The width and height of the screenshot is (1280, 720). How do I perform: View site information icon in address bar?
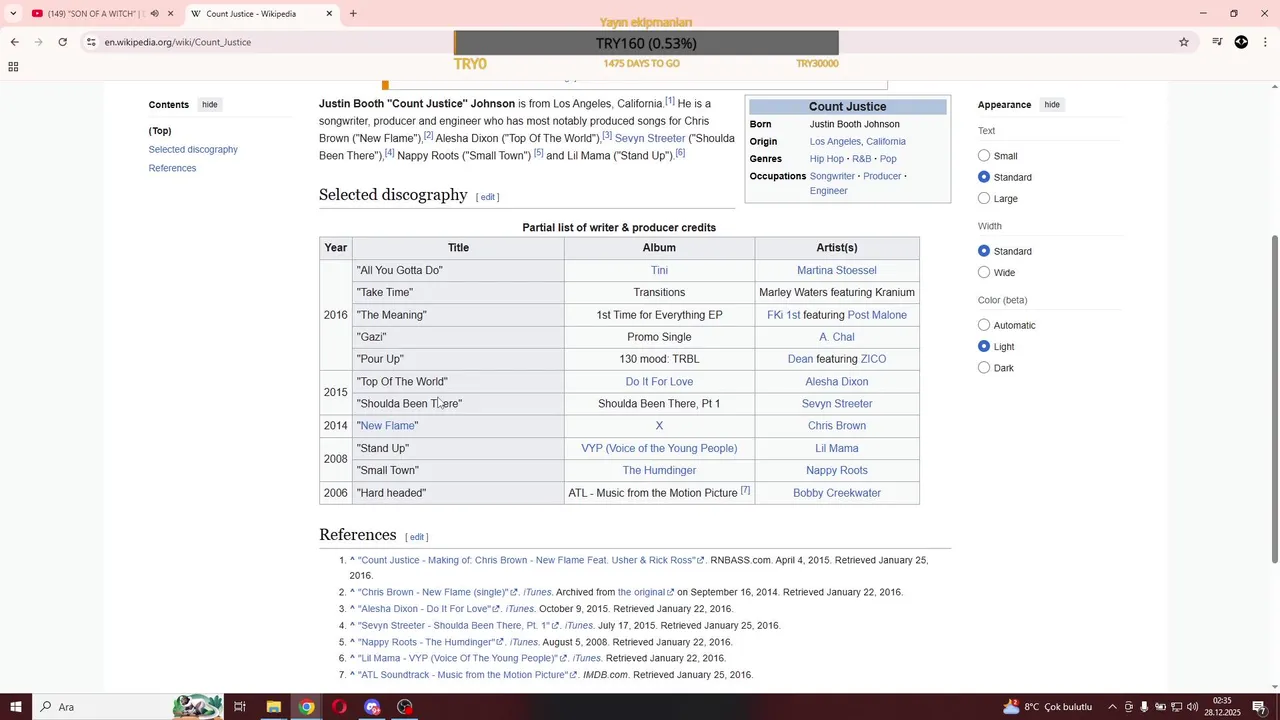(x=91, y=42)
